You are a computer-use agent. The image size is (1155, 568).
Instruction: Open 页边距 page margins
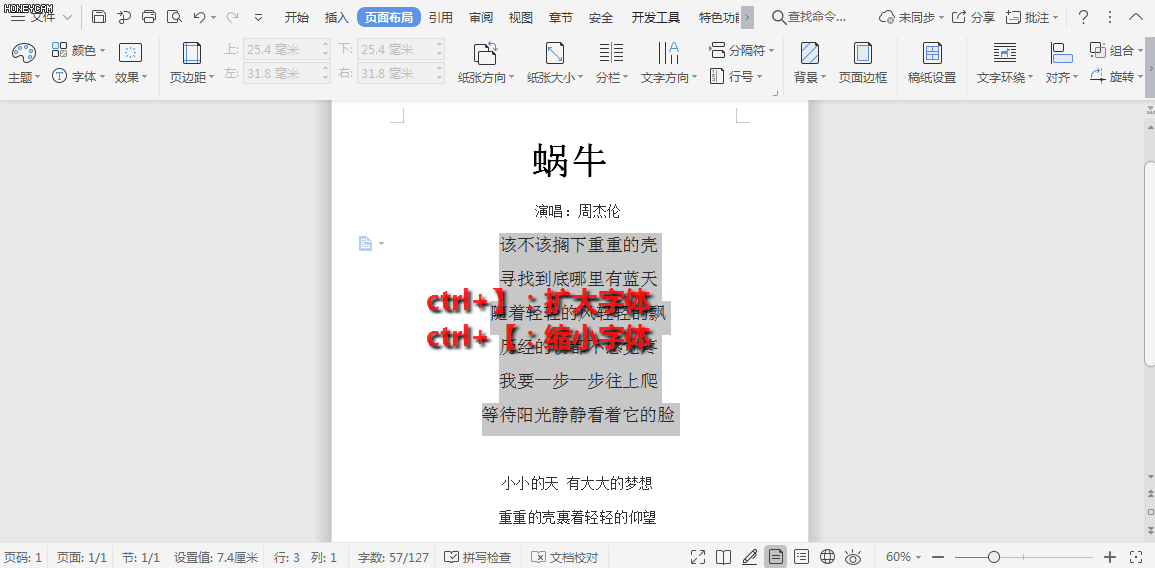pyautogui.click(x=192, y=62)
